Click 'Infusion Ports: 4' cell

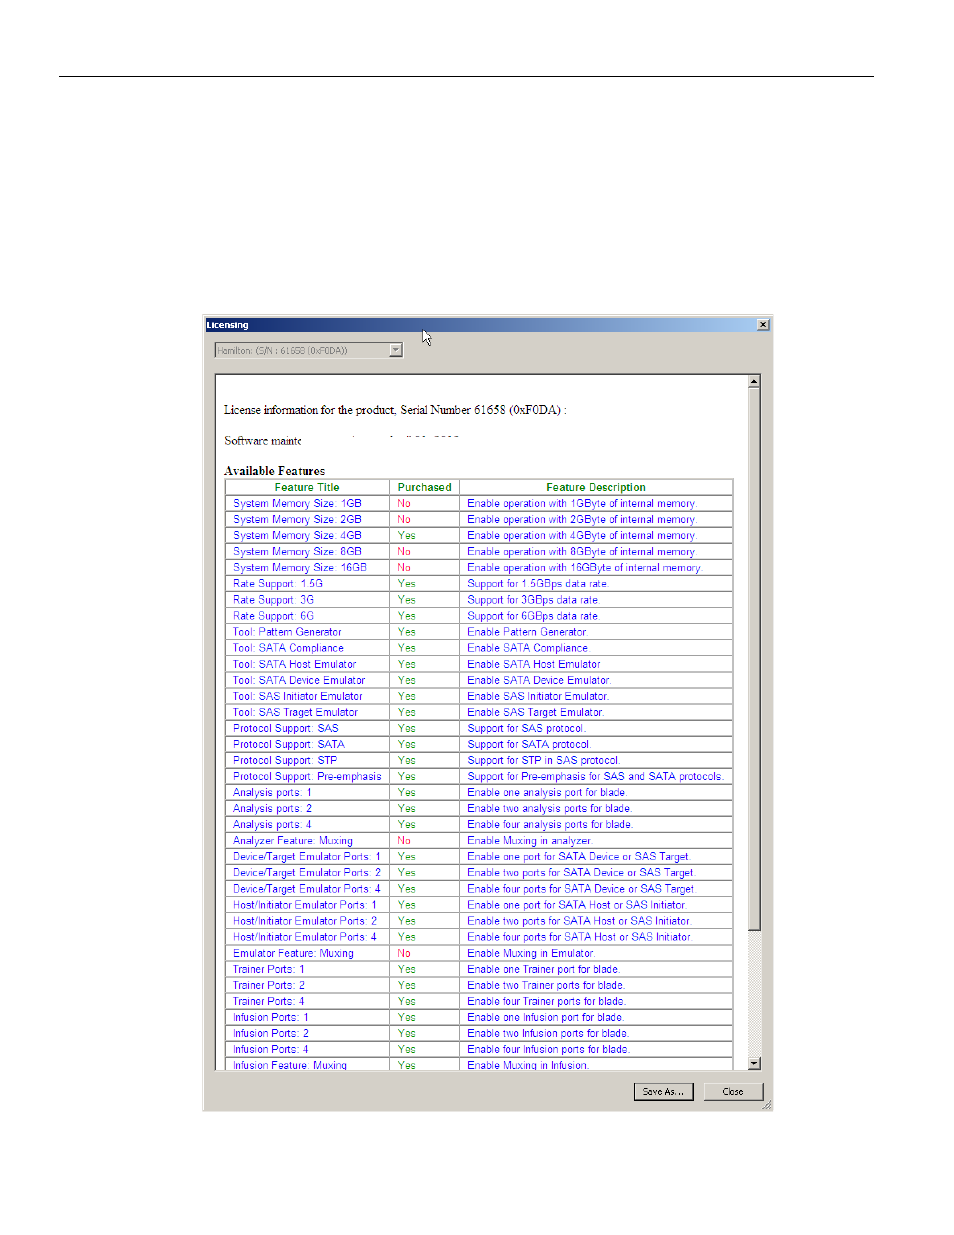(307, 1049)
